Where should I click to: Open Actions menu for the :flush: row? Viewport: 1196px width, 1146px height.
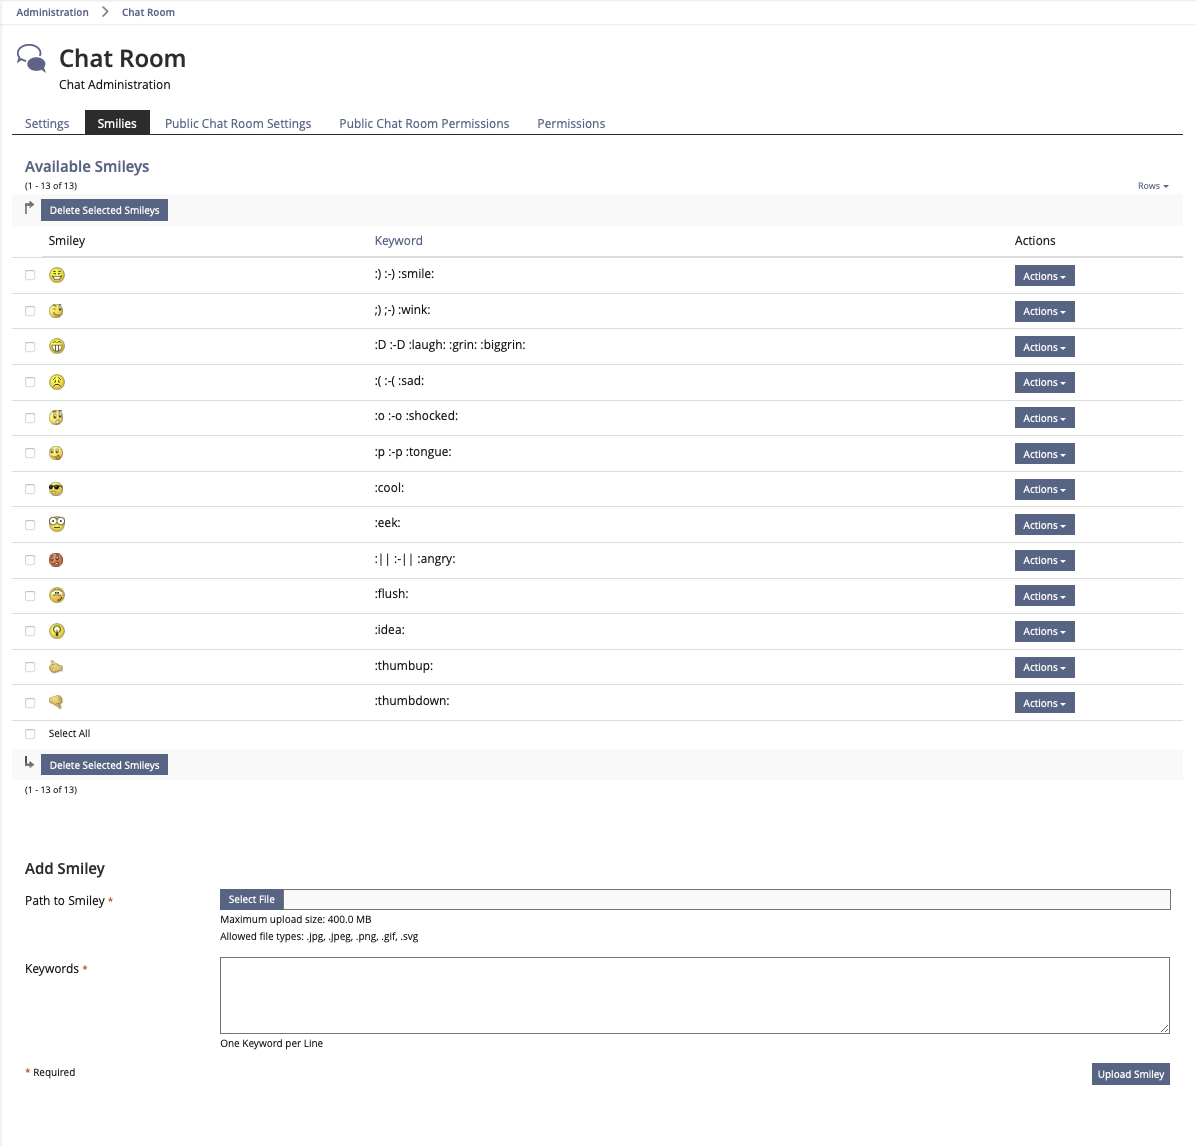coord(1044,596)
